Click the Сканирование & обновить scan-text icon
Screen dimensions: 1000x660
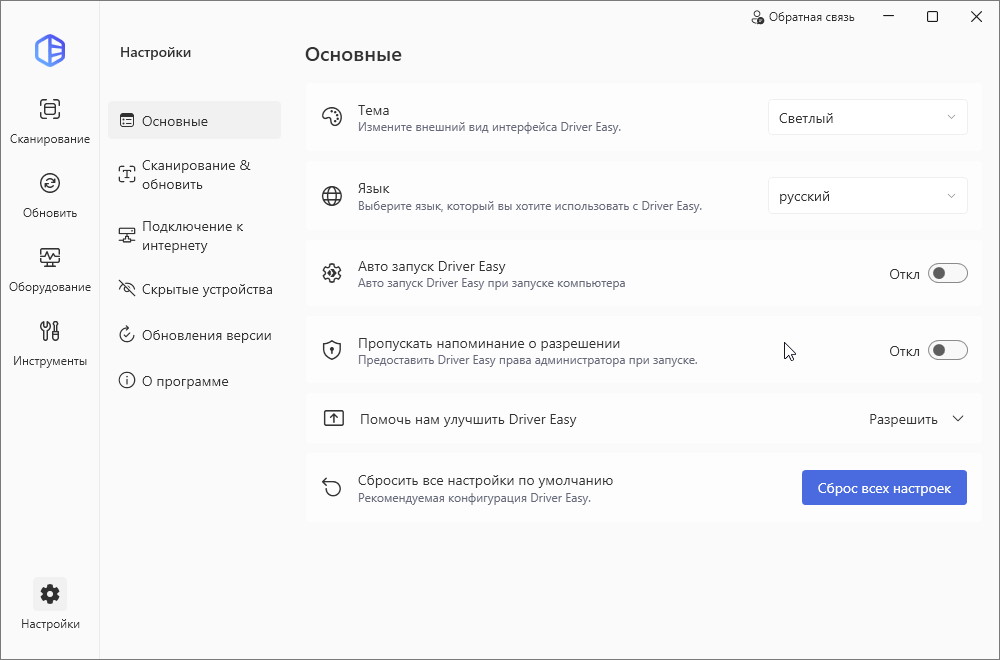point(127,175)
